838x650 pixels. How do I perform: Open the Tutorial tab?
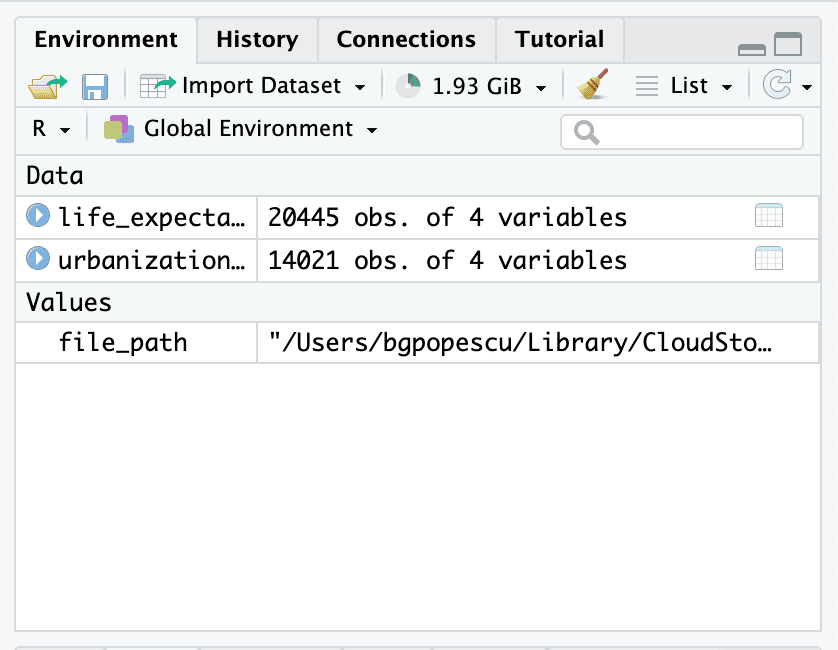click(x=559, y=40)
